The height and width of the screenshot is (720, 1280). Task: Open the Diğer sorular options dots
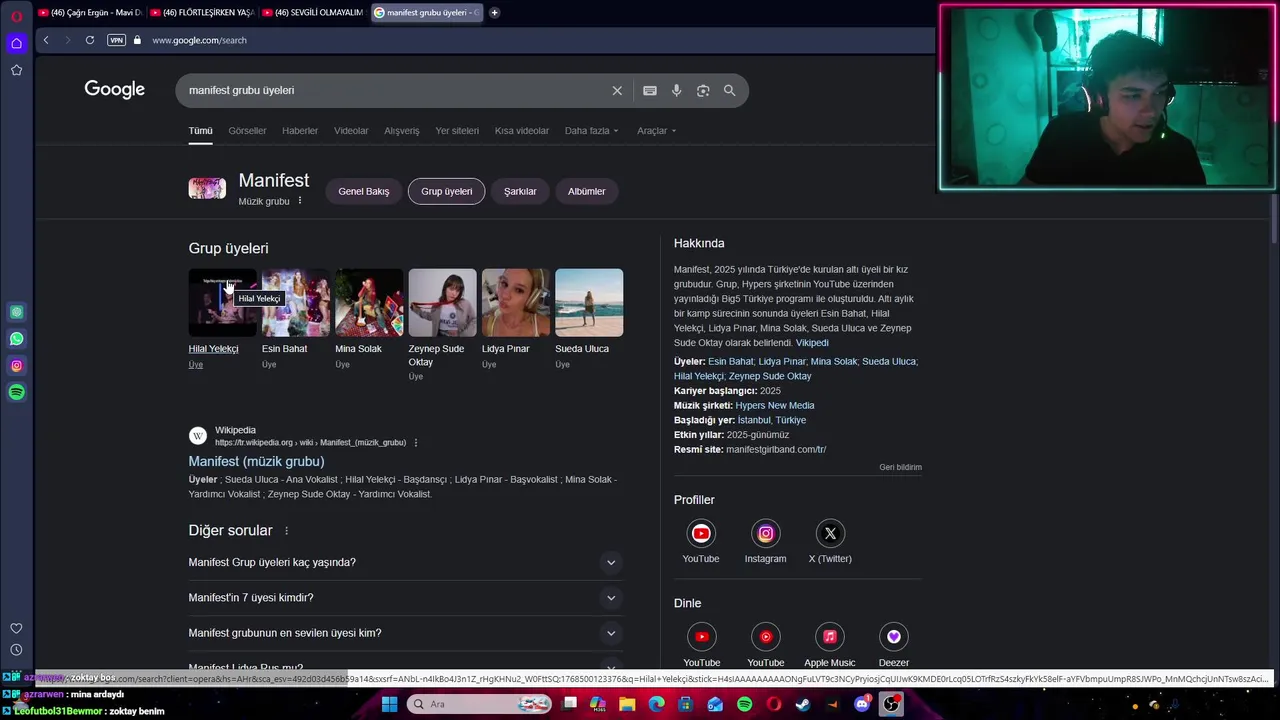click(x=287, y=531)
